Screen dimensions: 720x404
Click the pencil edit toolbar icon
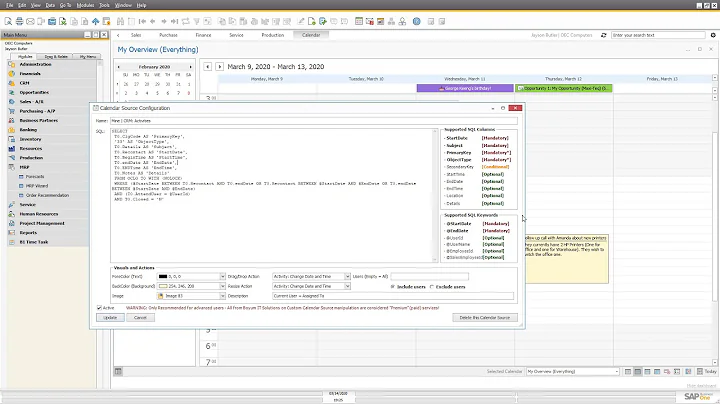(301, 21)
